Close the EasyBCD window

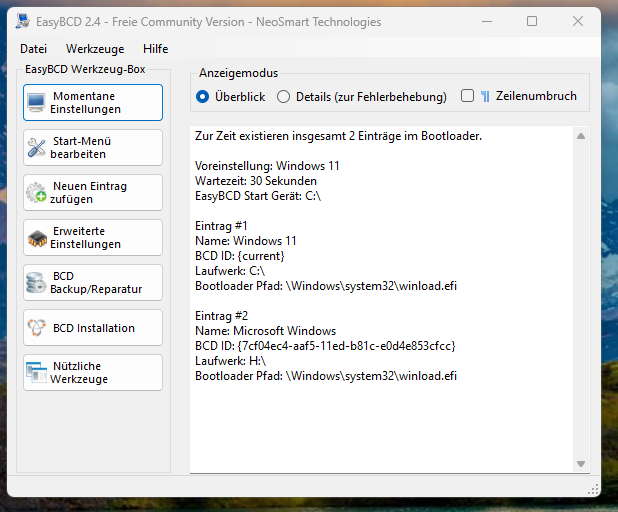578,21
